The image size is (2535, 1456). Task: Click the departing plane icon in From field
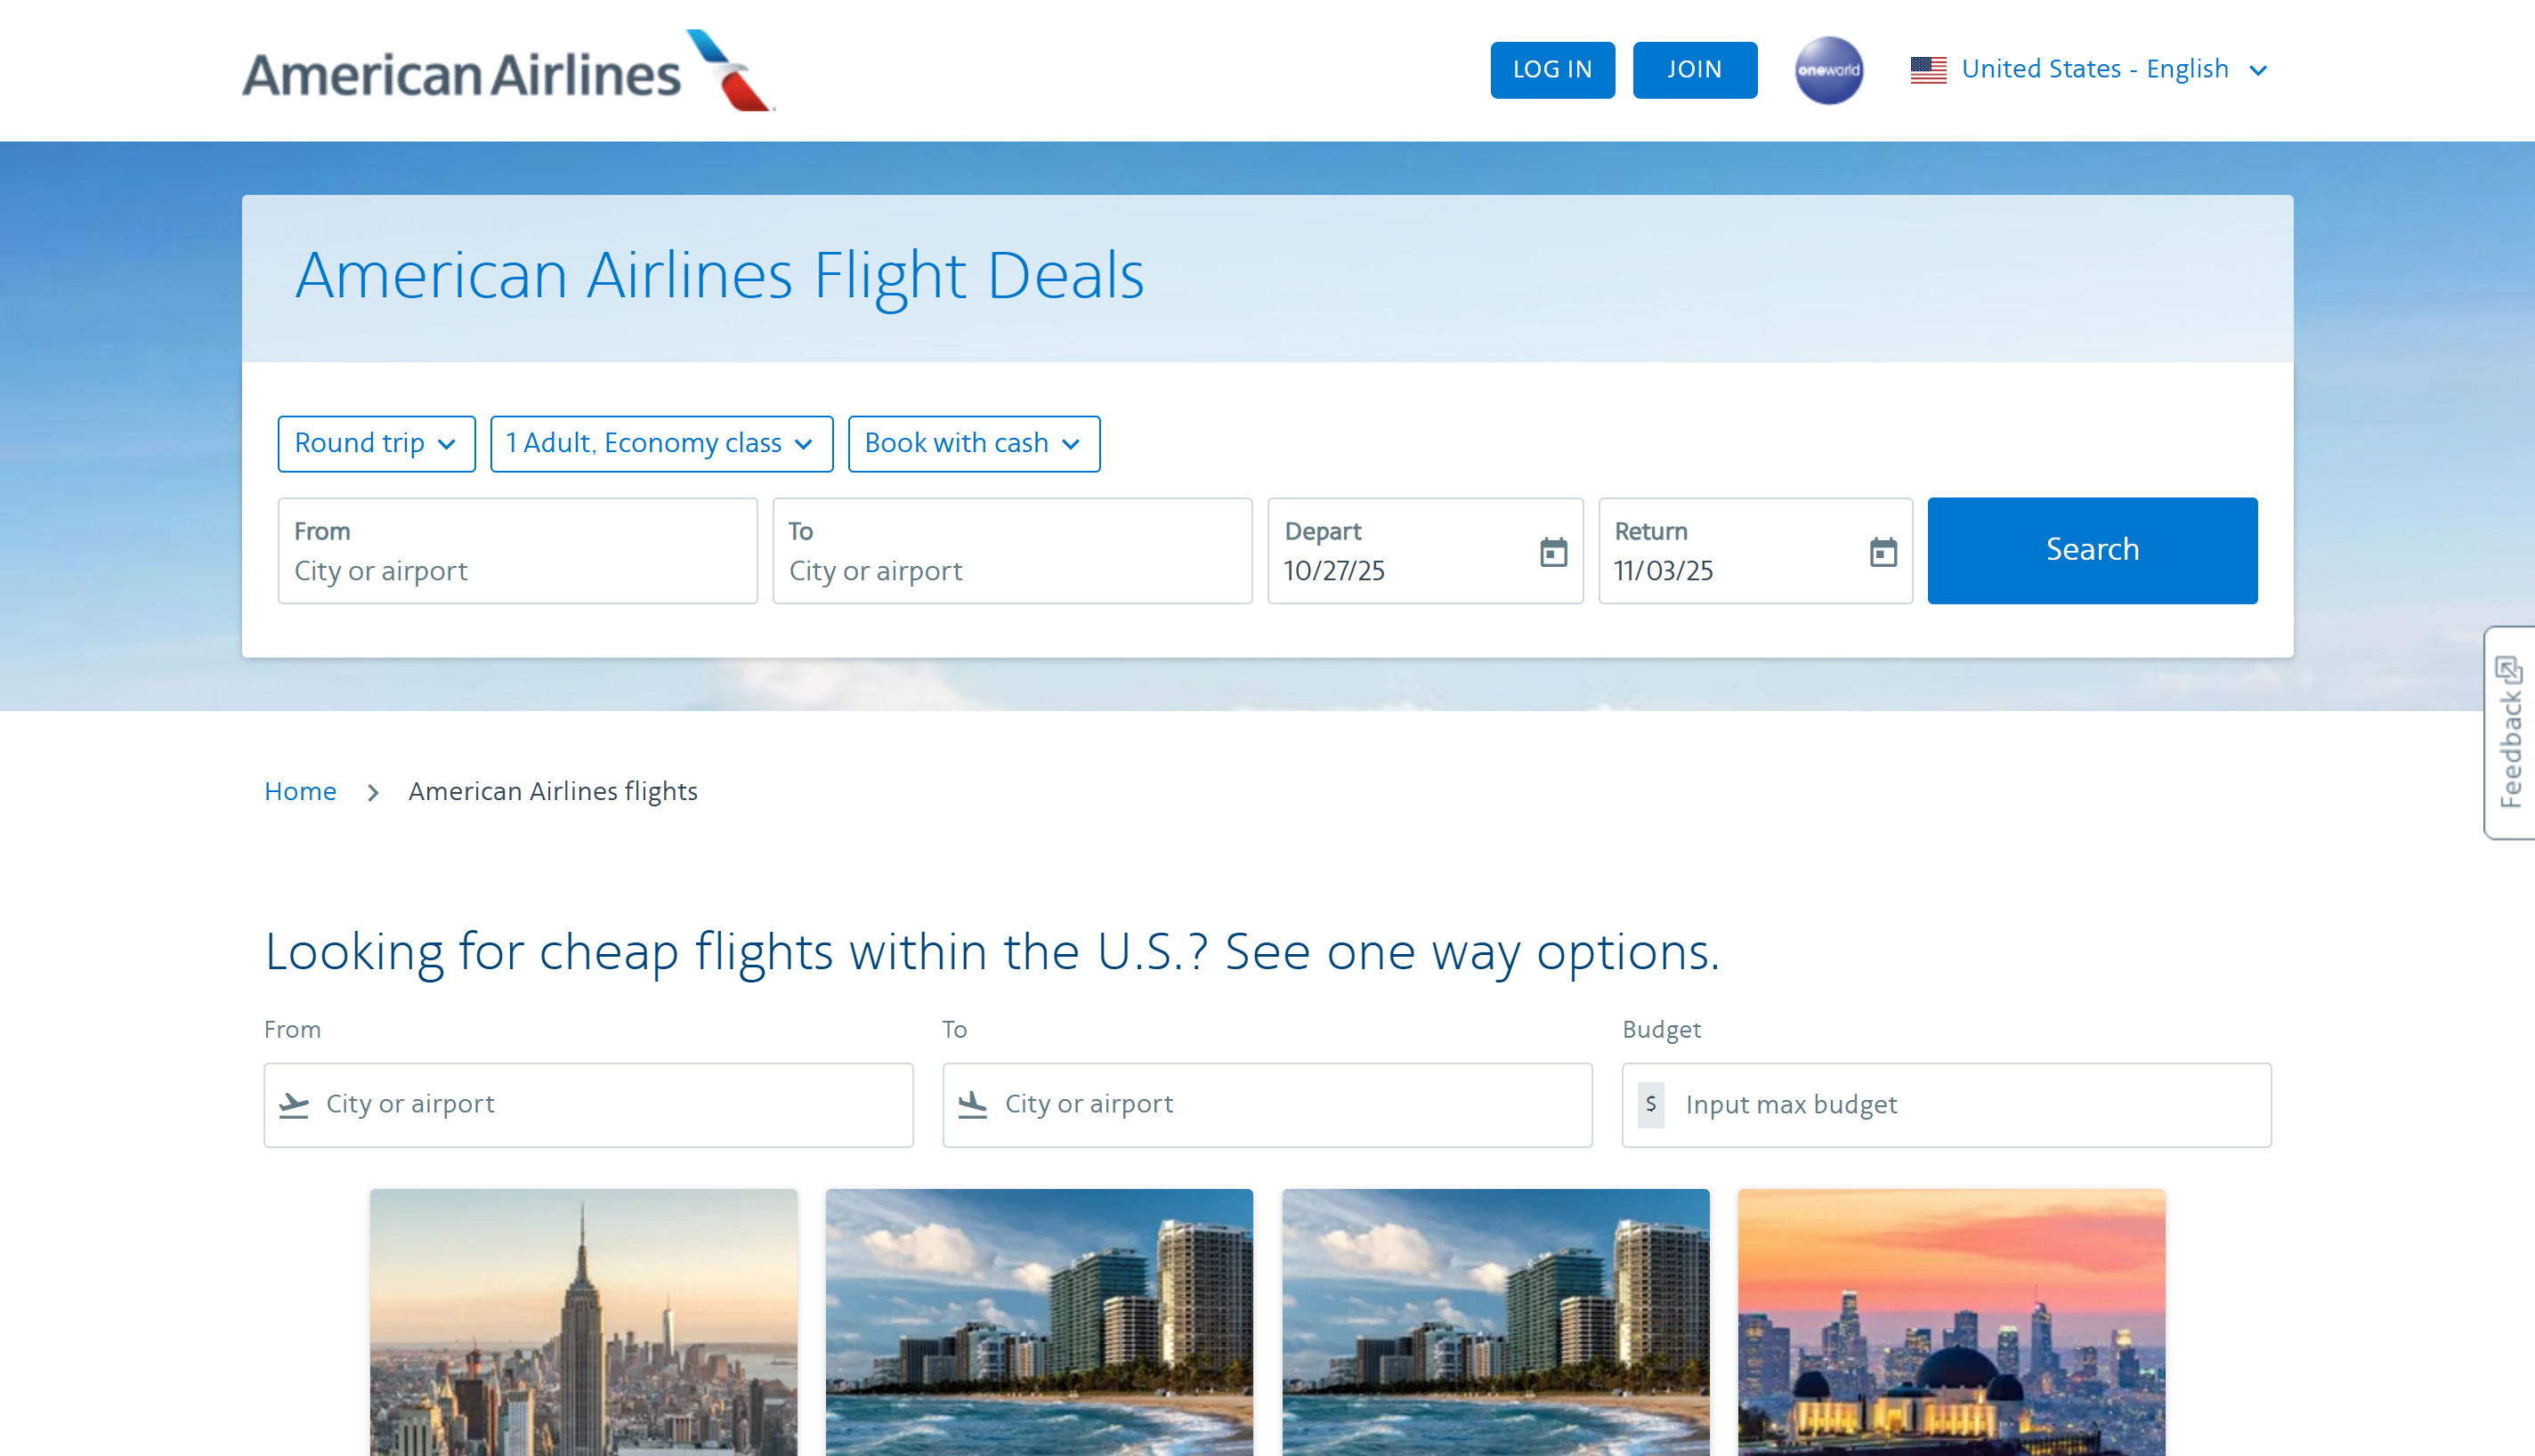(294, 1104)
